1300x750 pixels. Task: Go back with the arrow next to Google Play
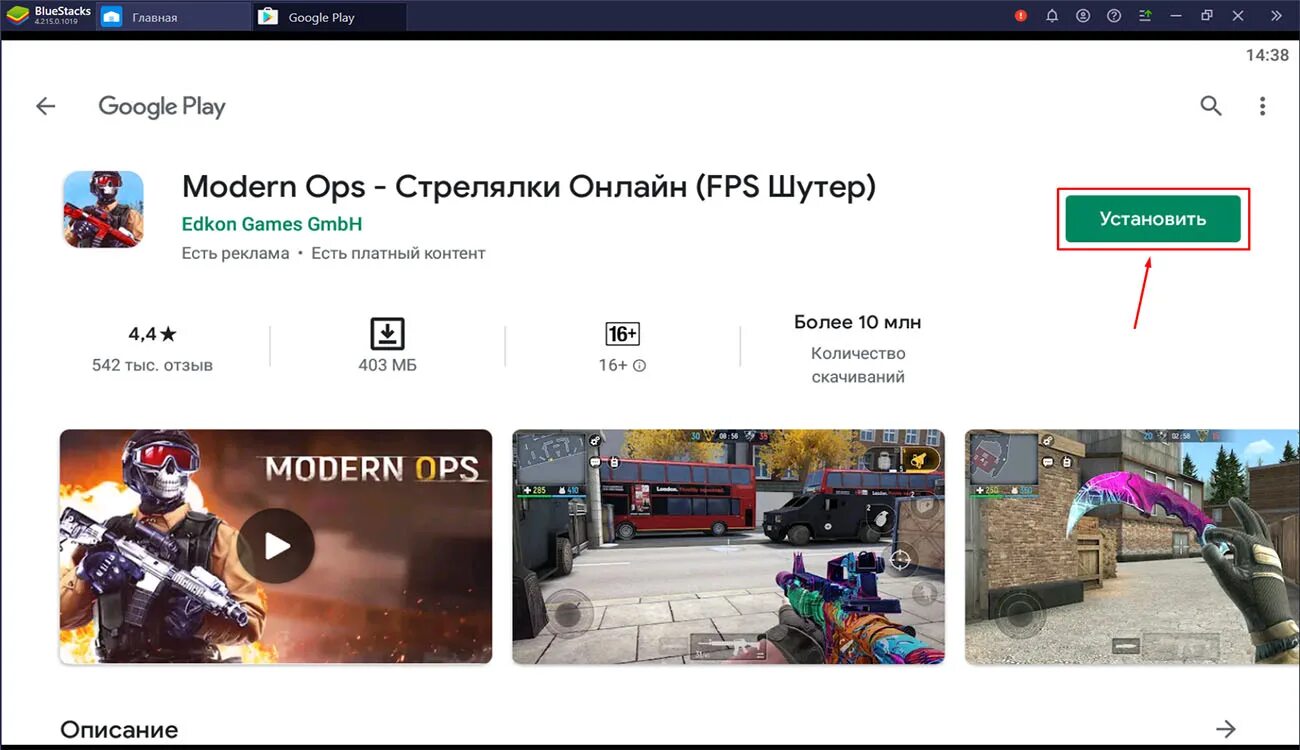(46, 106)
